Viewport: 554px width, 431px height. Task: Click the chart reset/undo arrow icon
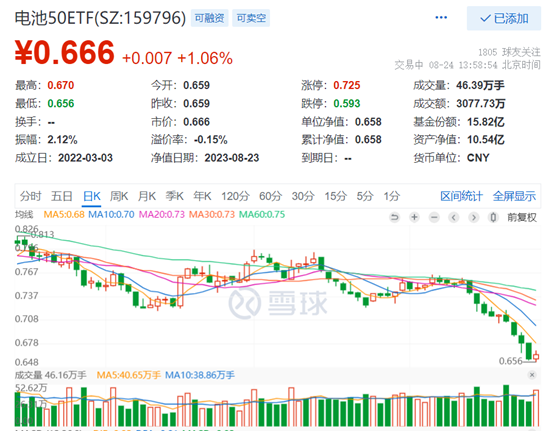[394, 217]
